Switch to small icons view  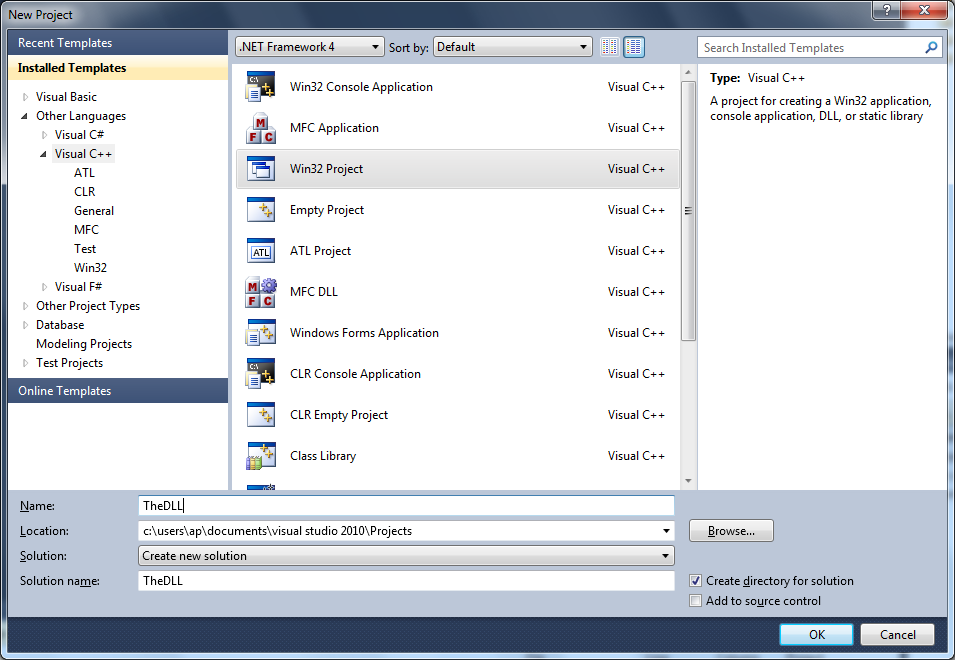610,47
